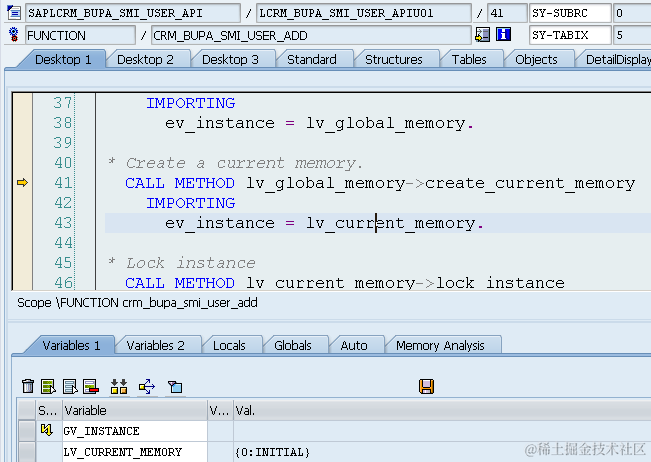Switch to Desktop 2 tab
Viewport: 651px width, 462px height.
pos(145,59)
